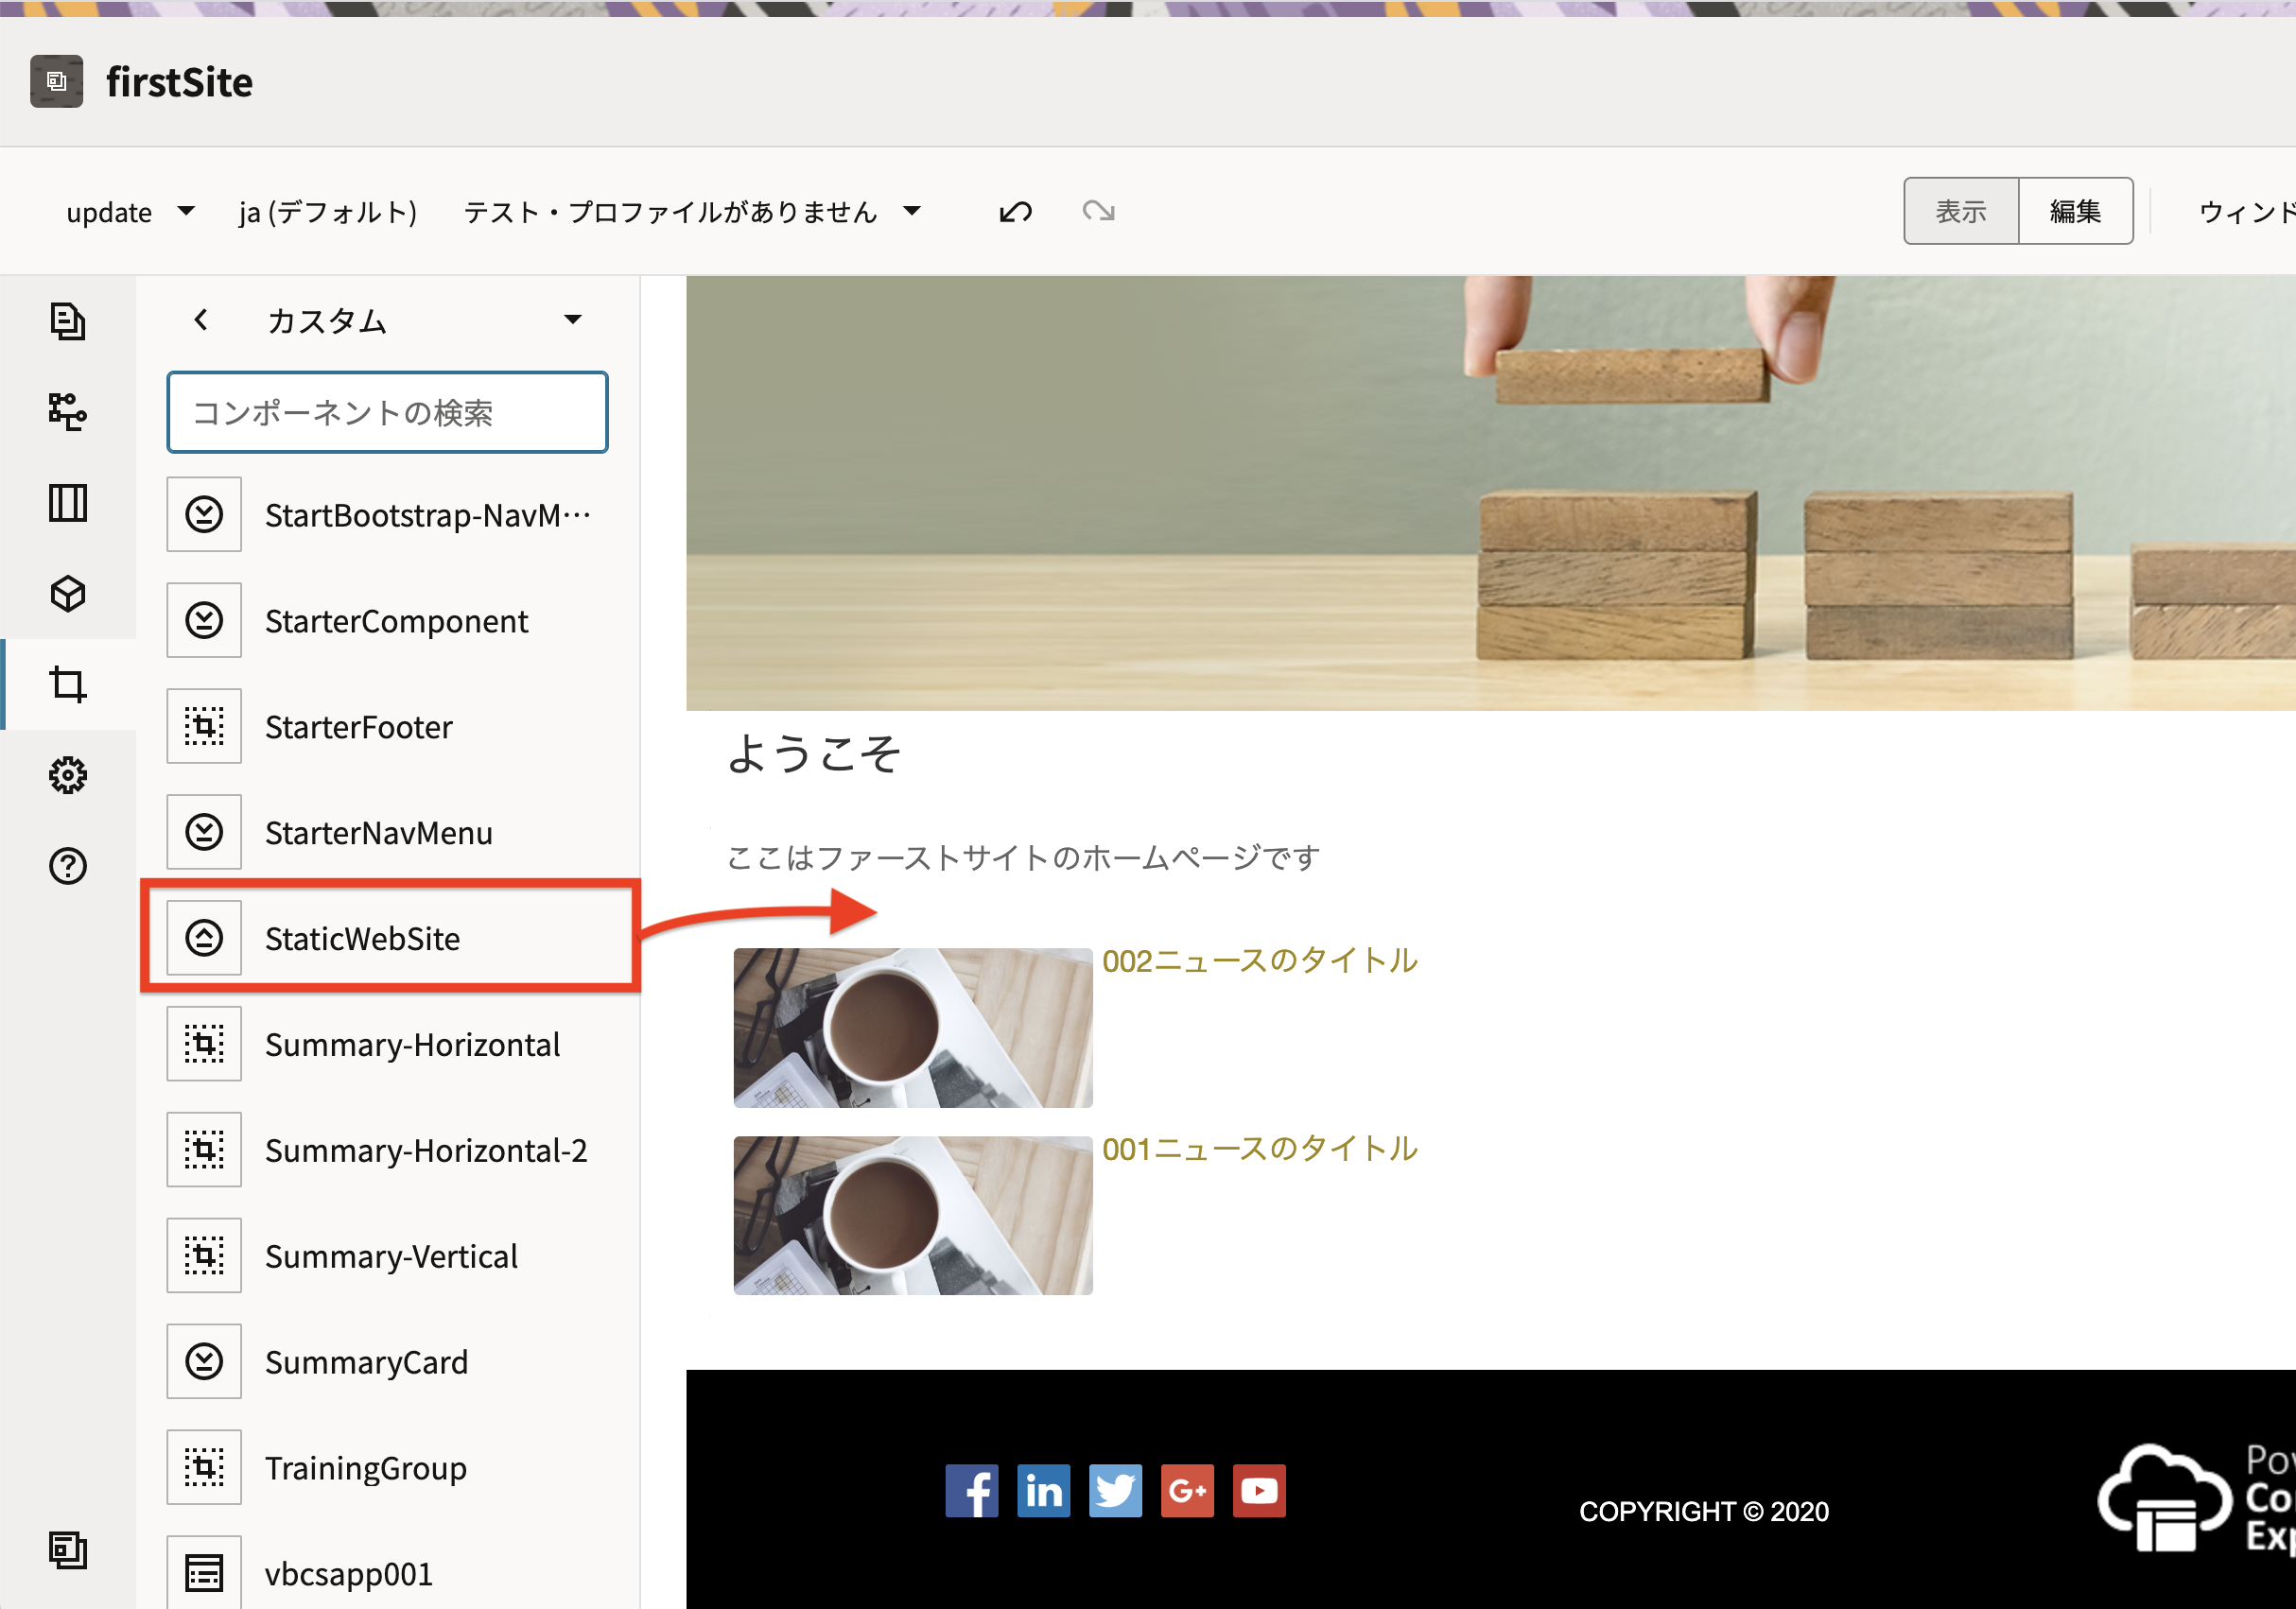
Task: Click the redo arrow in toolbar
Action: [x=1098, y=212]
